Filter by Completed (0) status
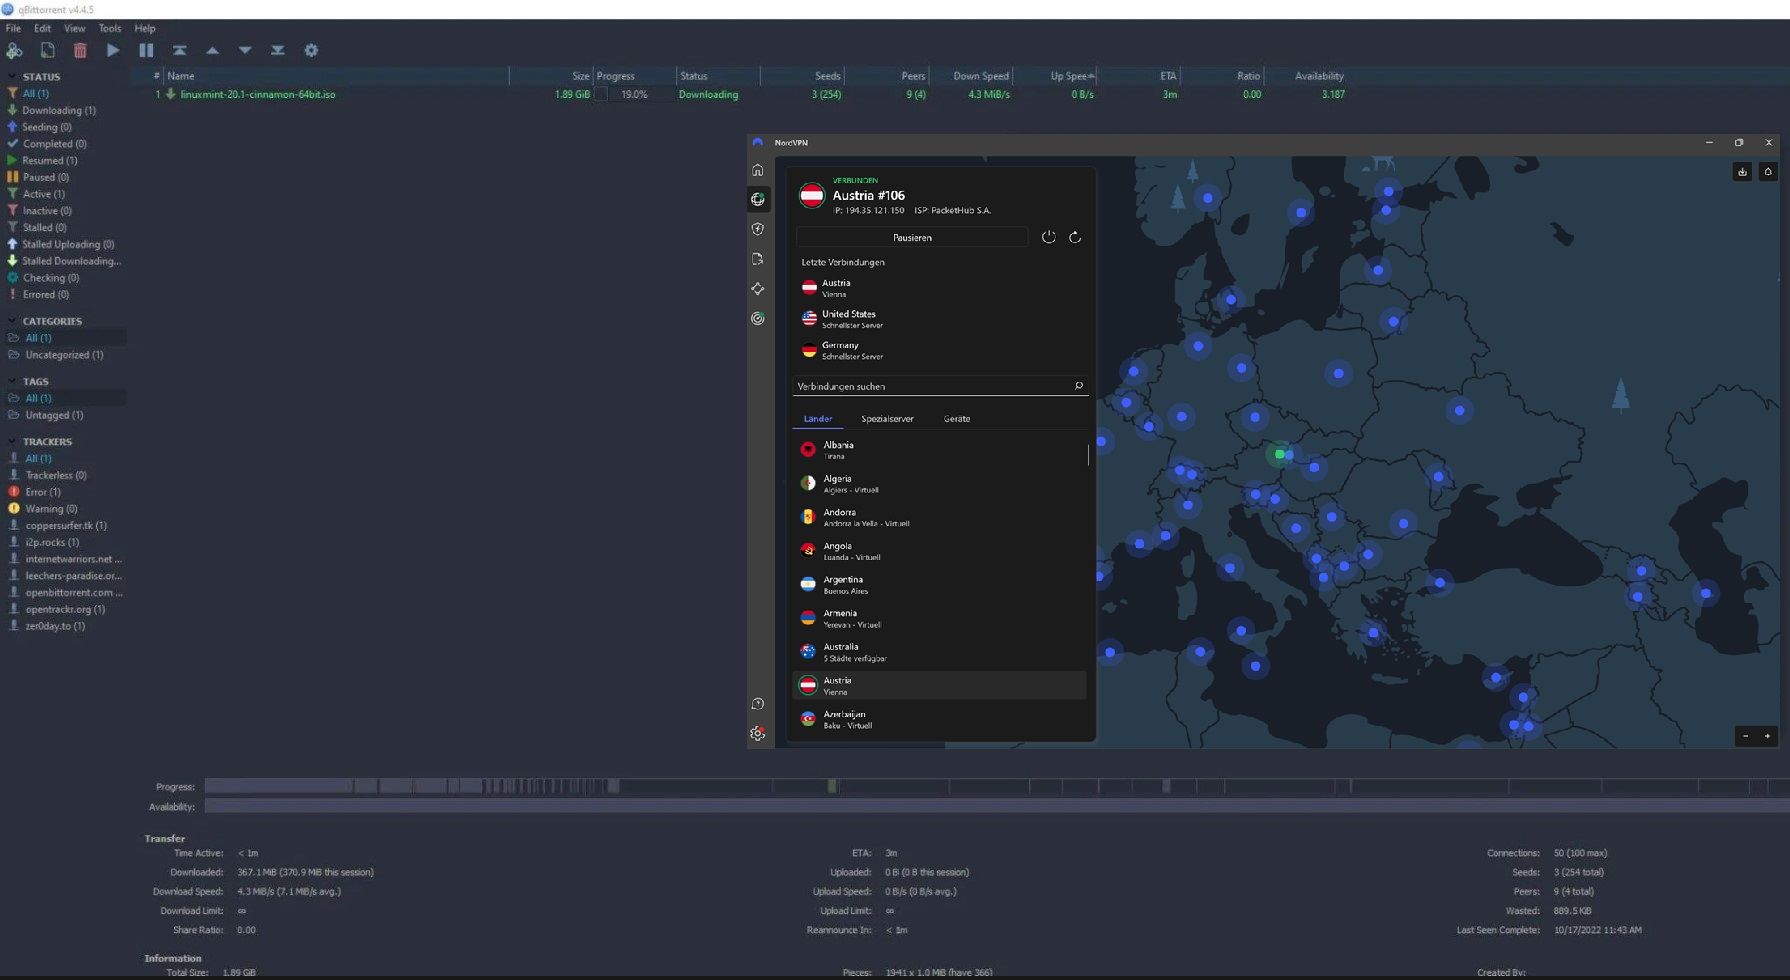Image resolution: width=1790 pixels, height=980 pixels. point(54,144)
